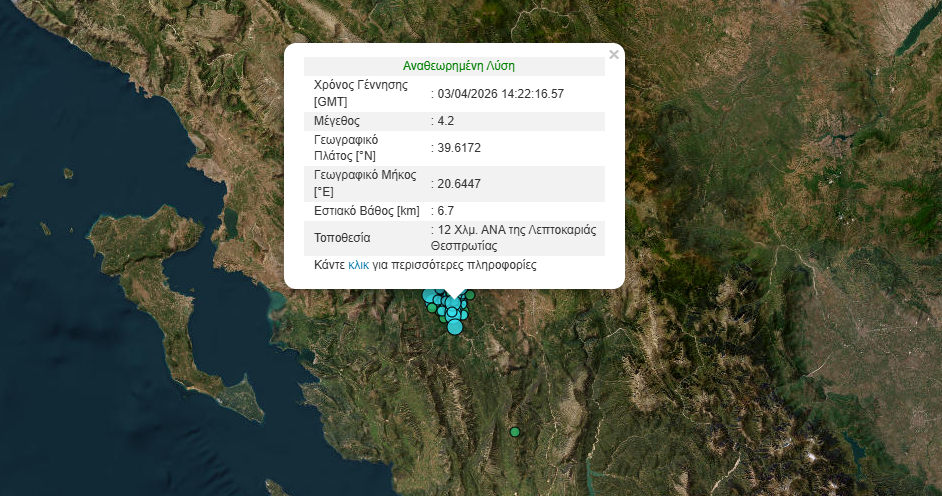Image resolution: width=942 pixels, height=496 pixels.
Task: Click the Εστιακό Βάθος [km] label
Action: point(366,211)
